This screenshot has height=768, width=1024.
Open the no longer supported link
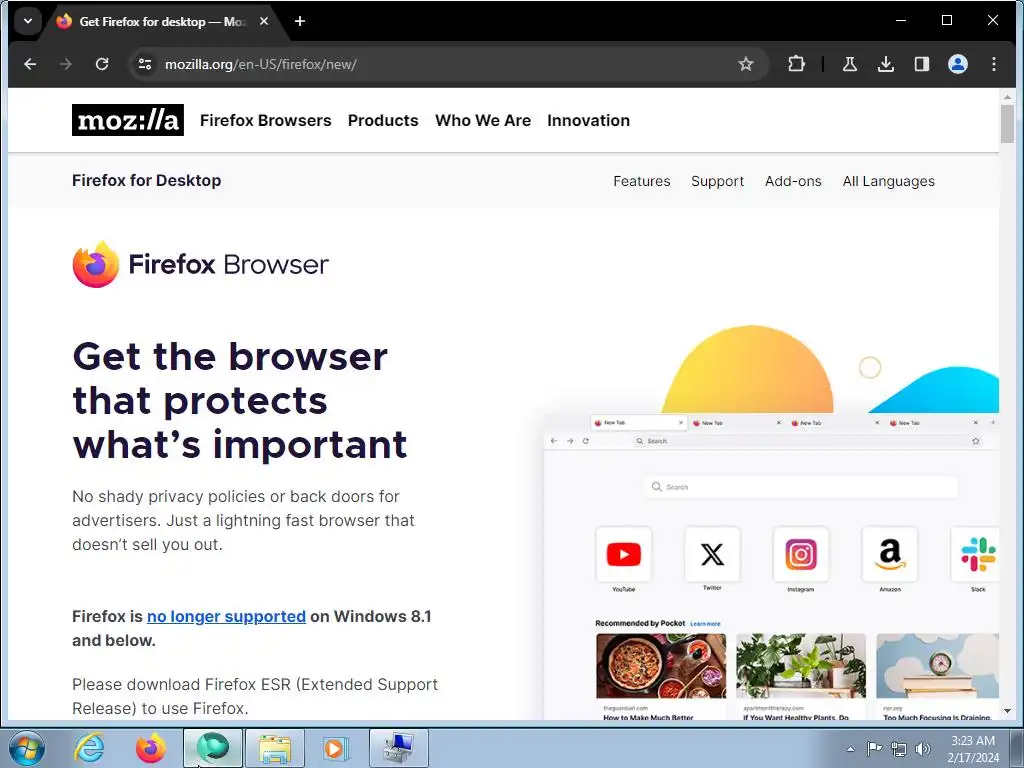[x=226, y=616]
